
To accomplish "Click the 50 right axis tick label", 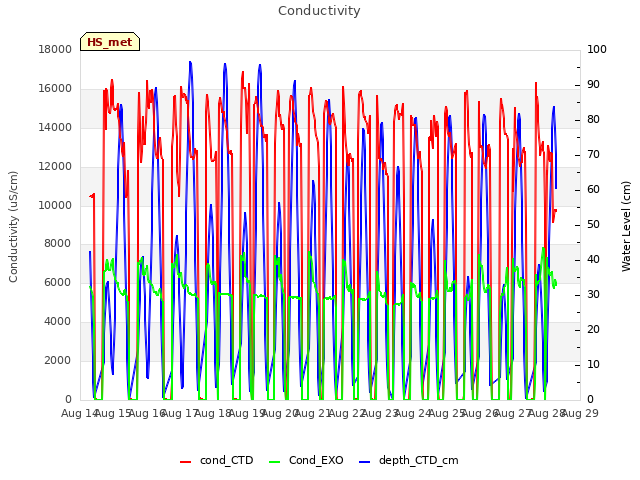I will coord(593,225).
